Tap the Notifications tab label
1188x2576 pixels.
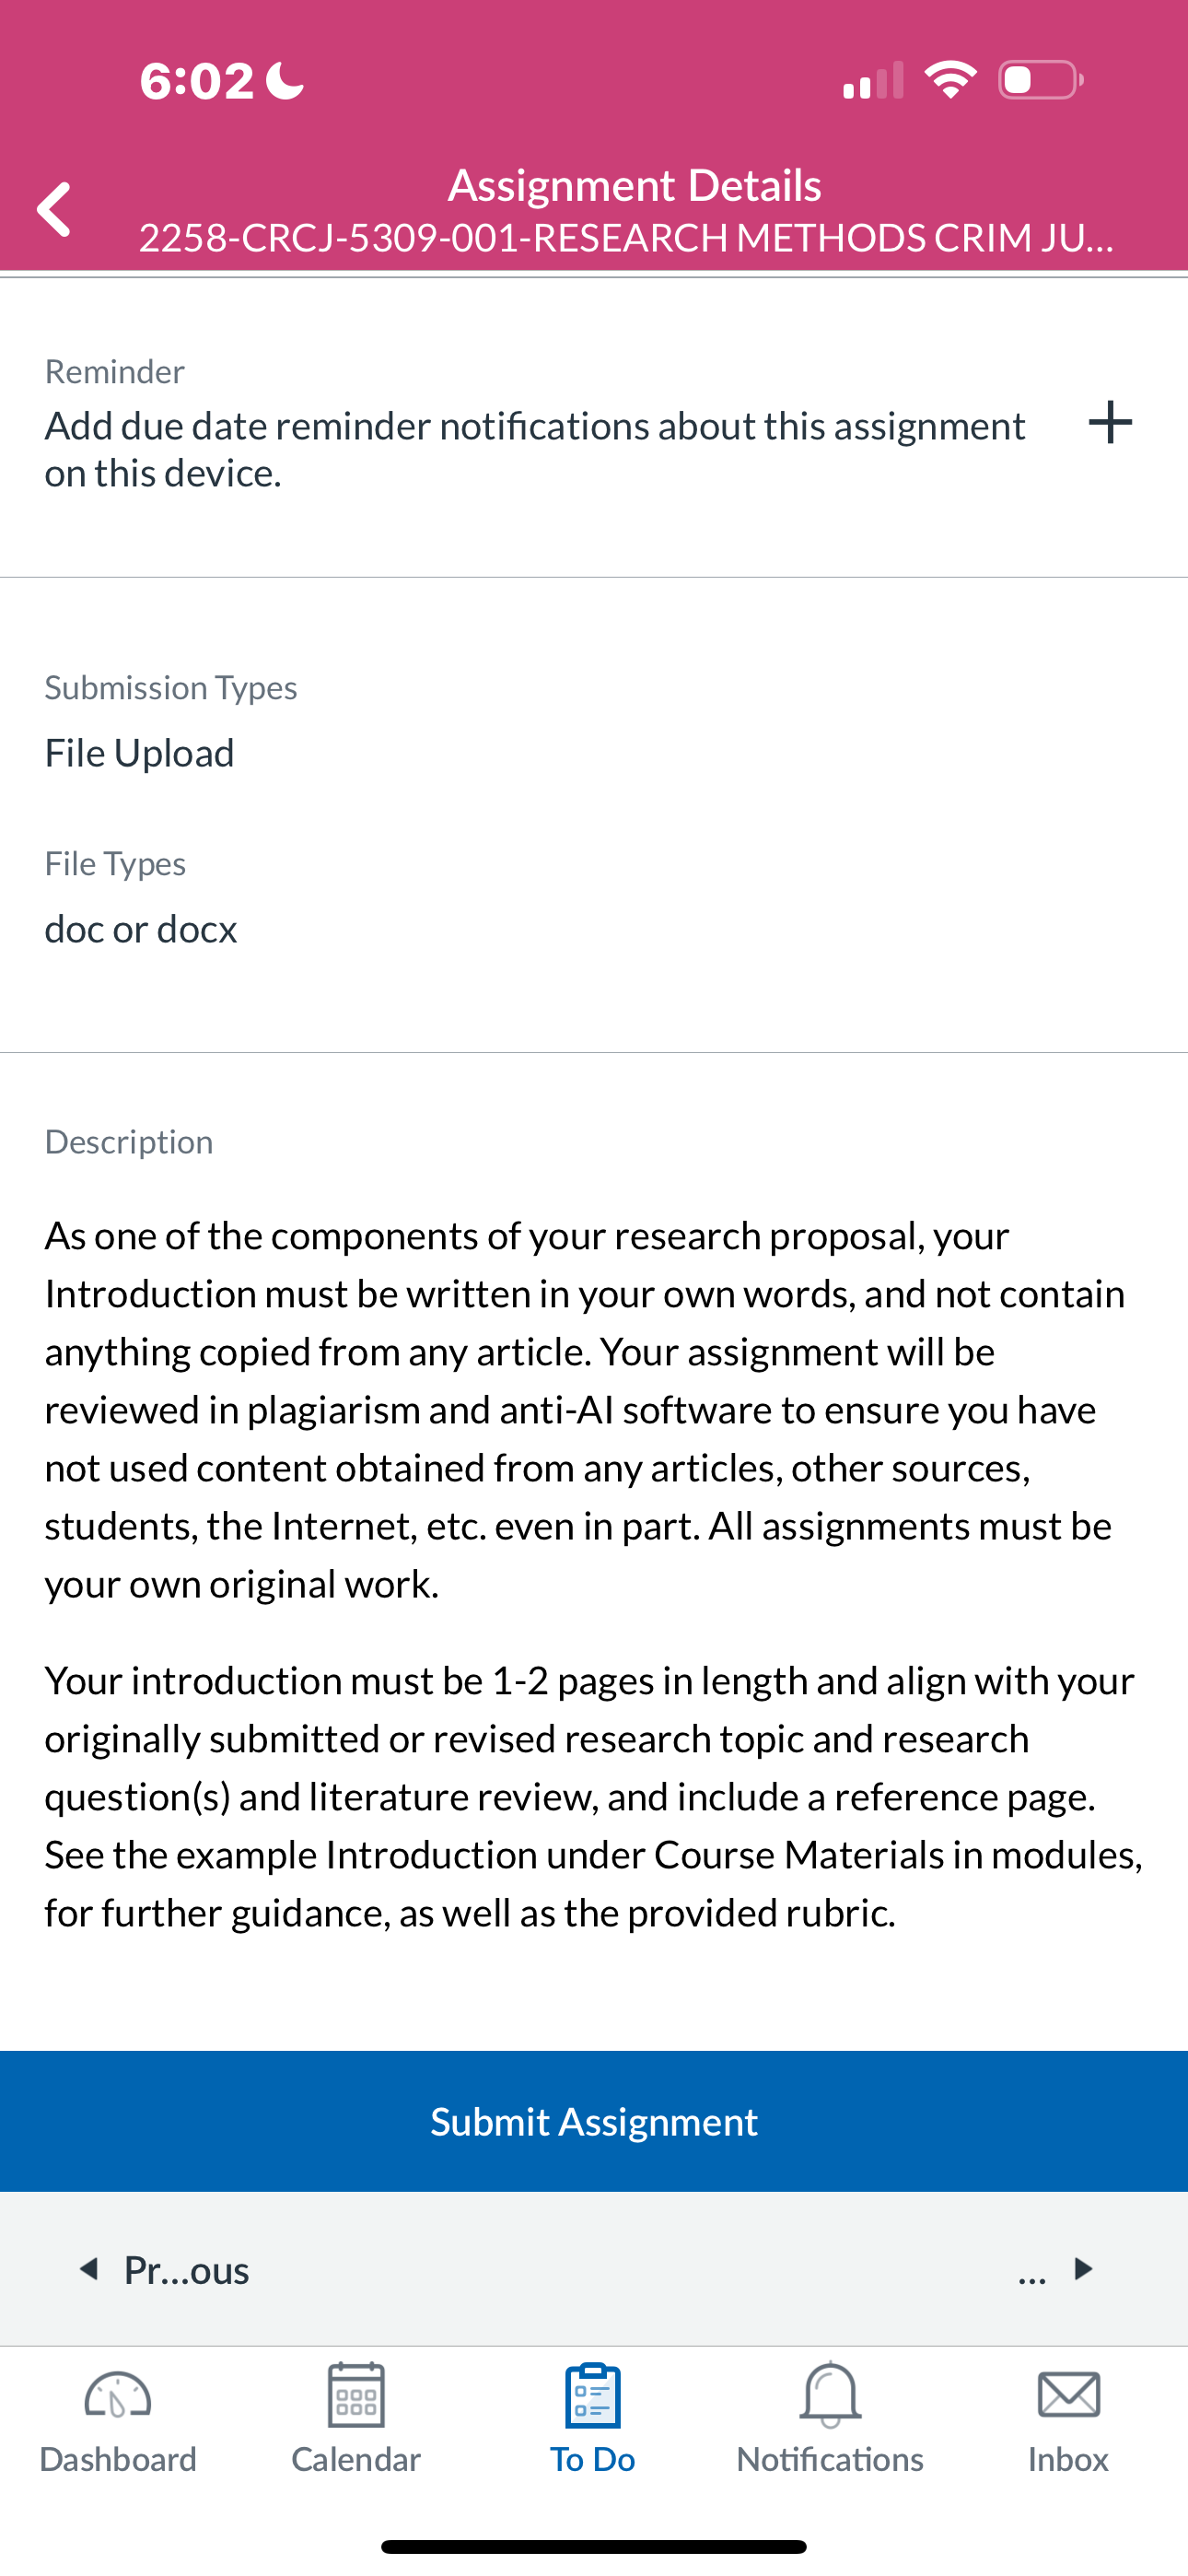[x=830, y=2459]
